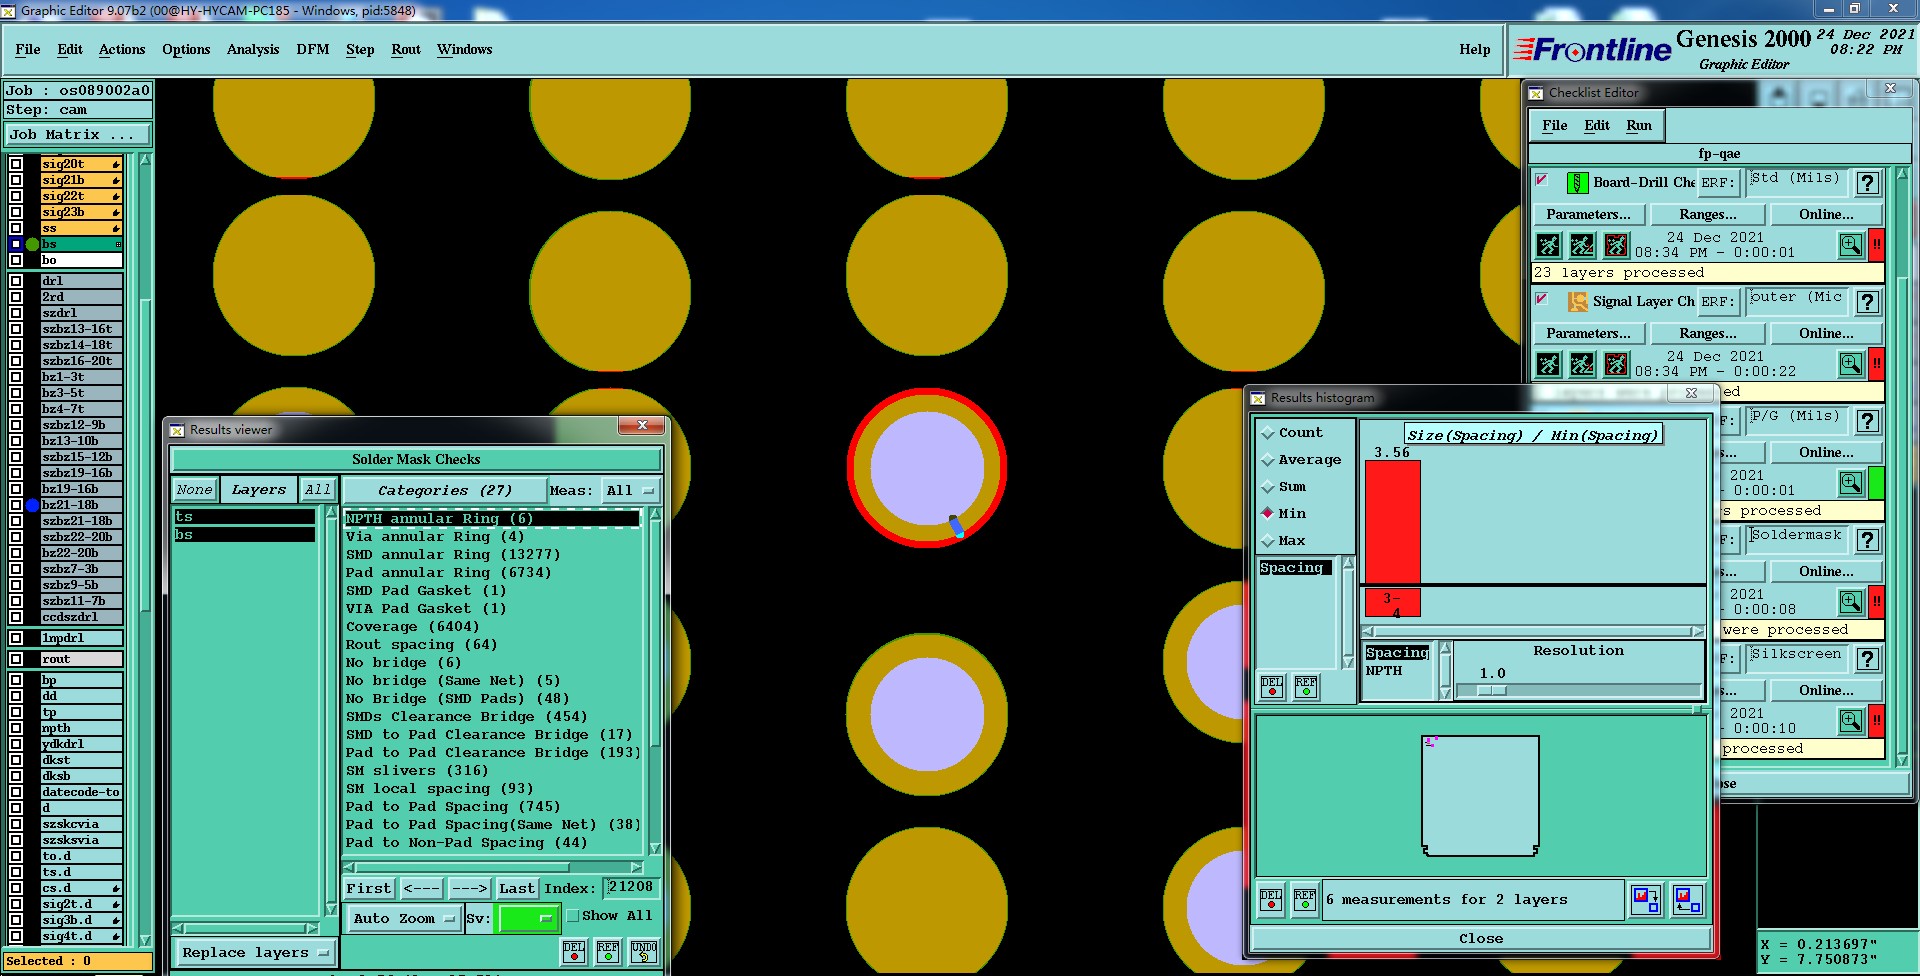Open Run menu in Checklist Editor
Screen dimensions: 1920x976
(1638, 126)
